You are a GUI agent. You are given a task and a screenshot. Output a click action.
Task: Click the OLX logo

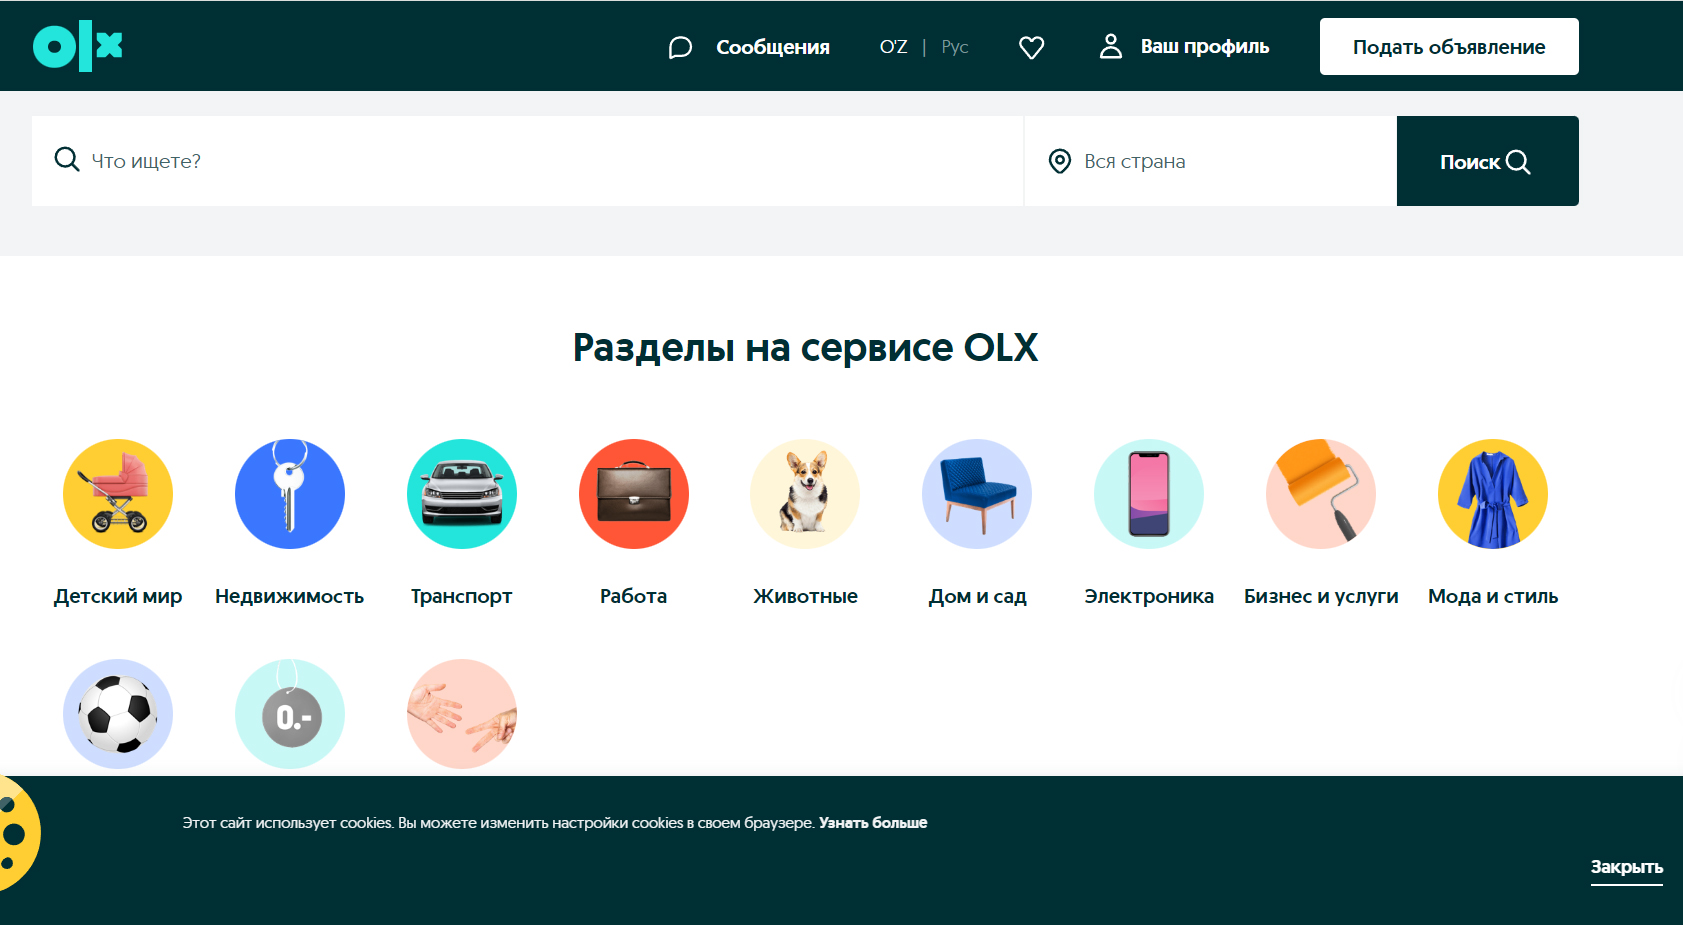pos(78,46)
